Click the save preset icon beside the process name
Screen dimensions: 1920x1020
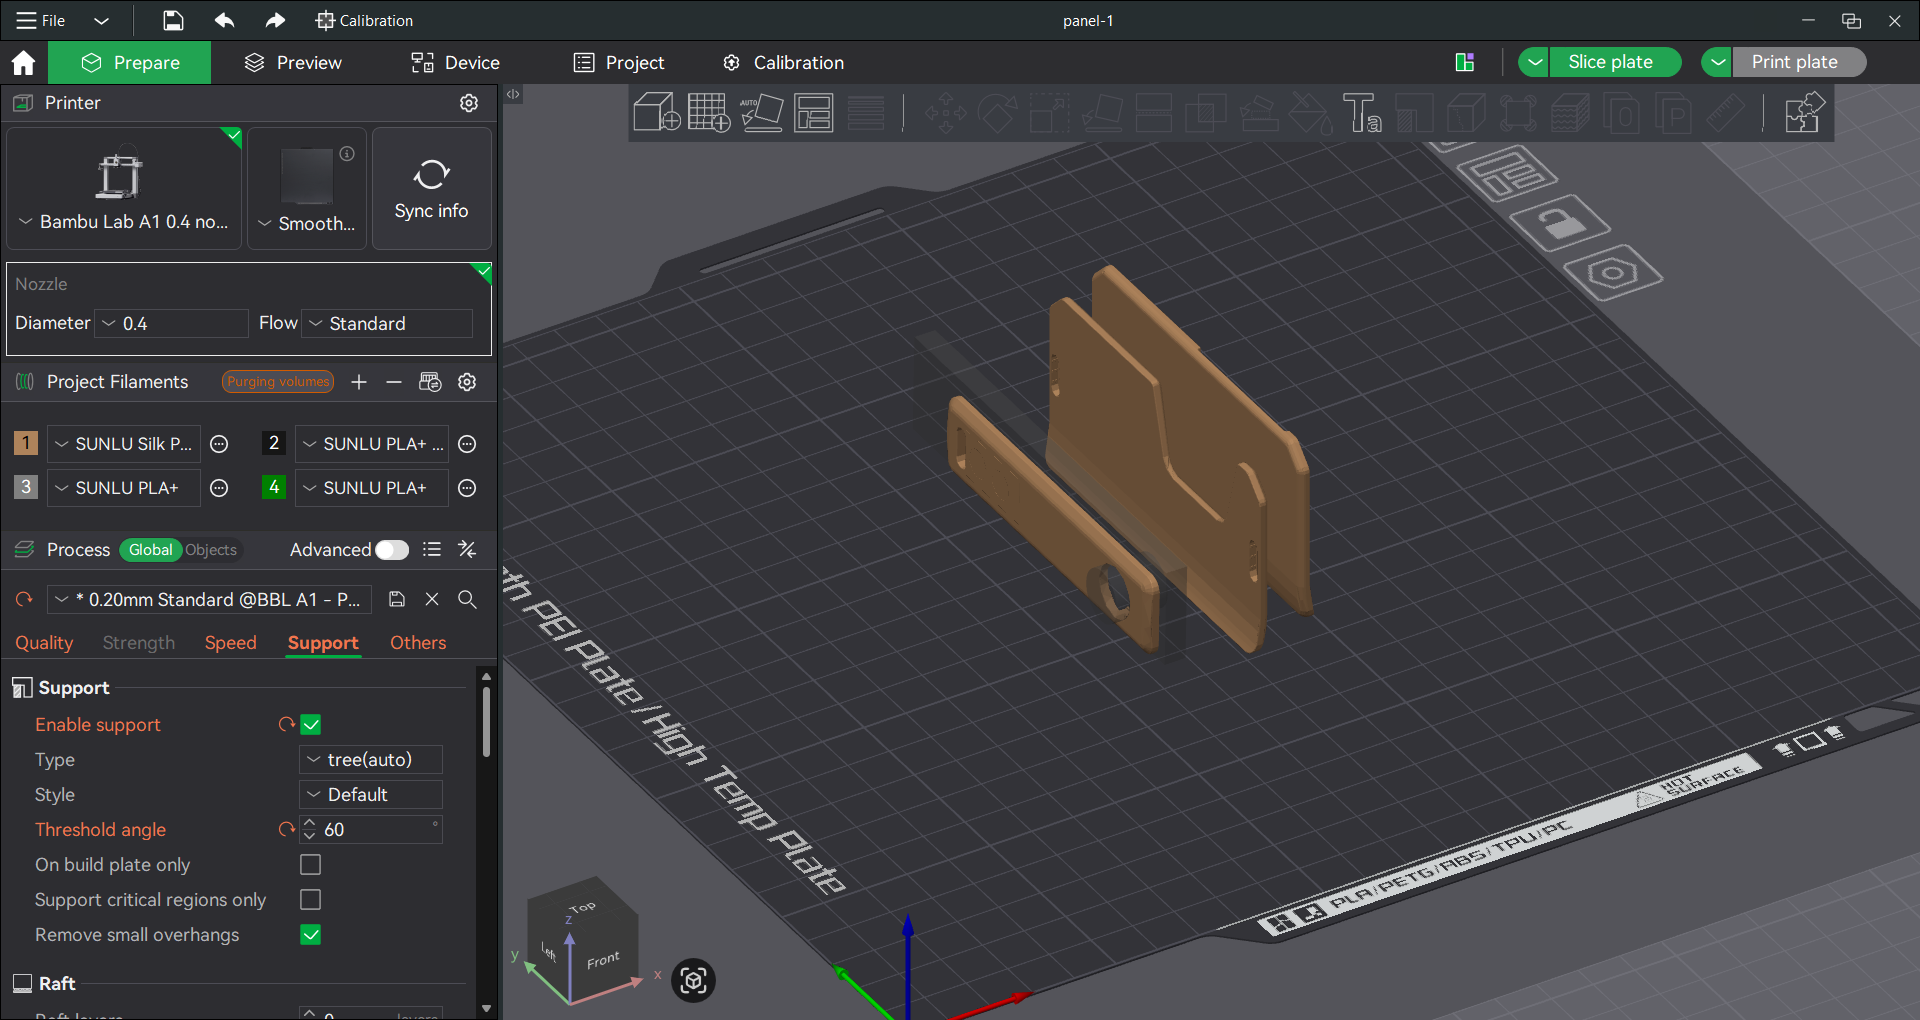point(397,599)
